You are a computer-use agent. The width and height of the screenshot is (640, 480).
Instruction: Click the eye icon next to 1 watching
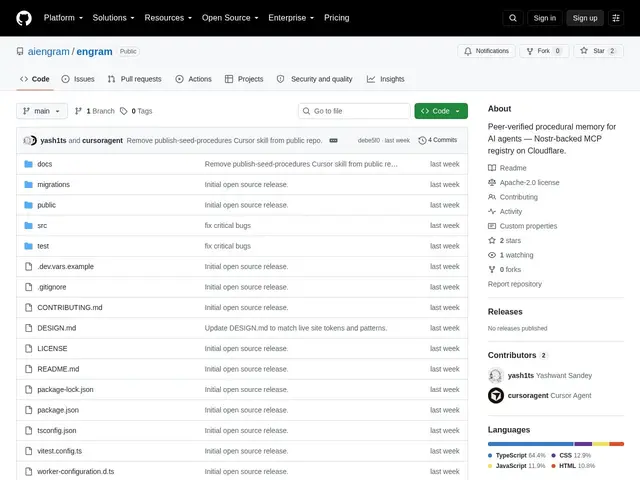492,255
